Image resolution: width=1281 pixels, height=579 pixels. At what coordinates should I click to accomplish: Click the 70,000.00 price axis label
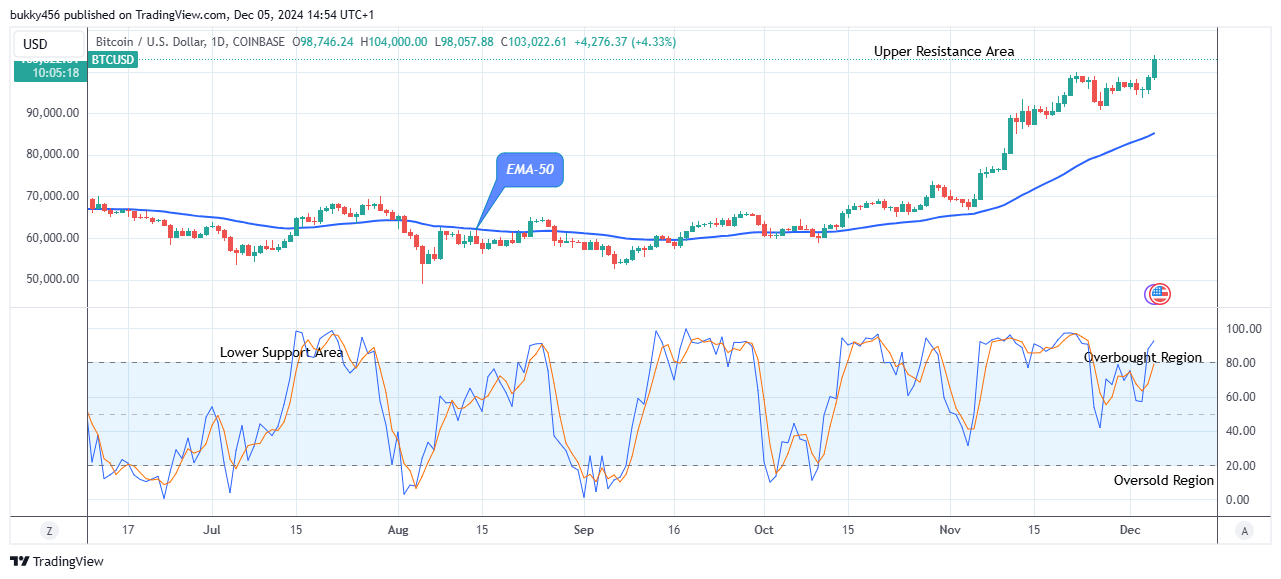point(52,196)
